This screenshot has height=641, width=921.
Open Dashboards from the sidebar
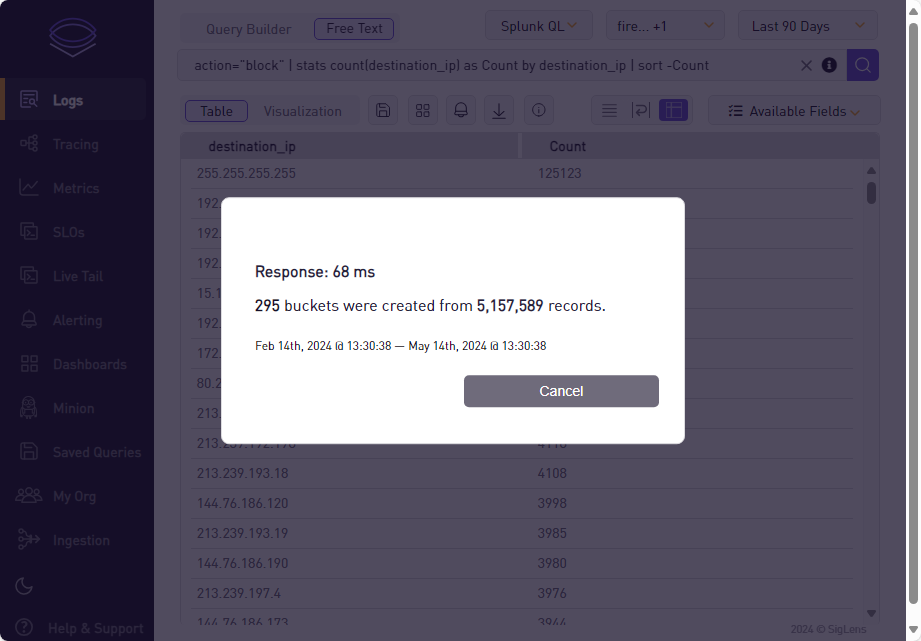click(89, 364)
